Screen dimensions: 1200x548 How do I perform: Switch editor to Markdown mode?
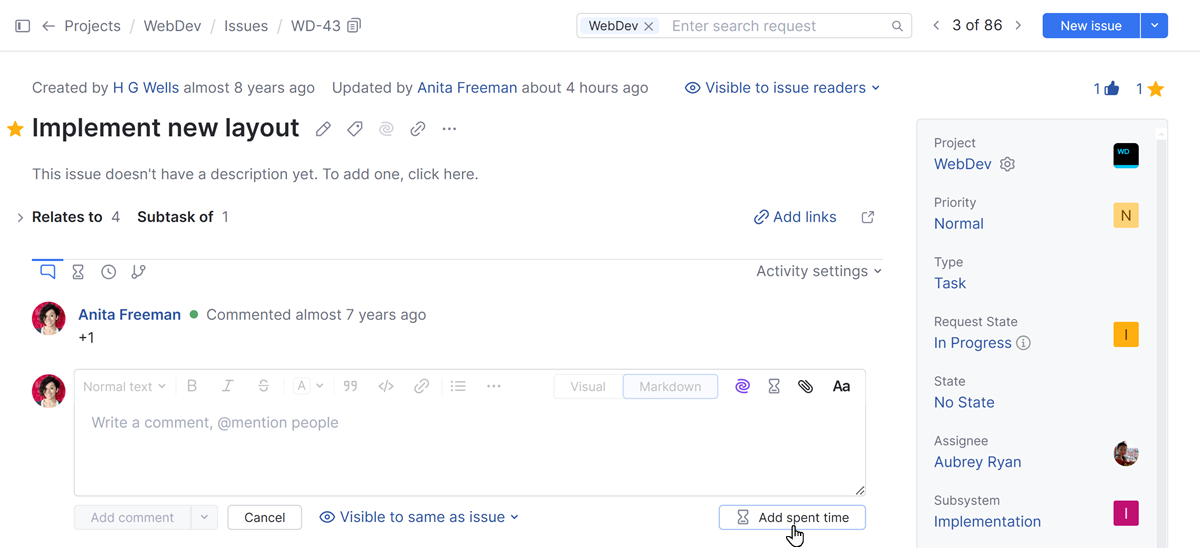coord(670,386)
